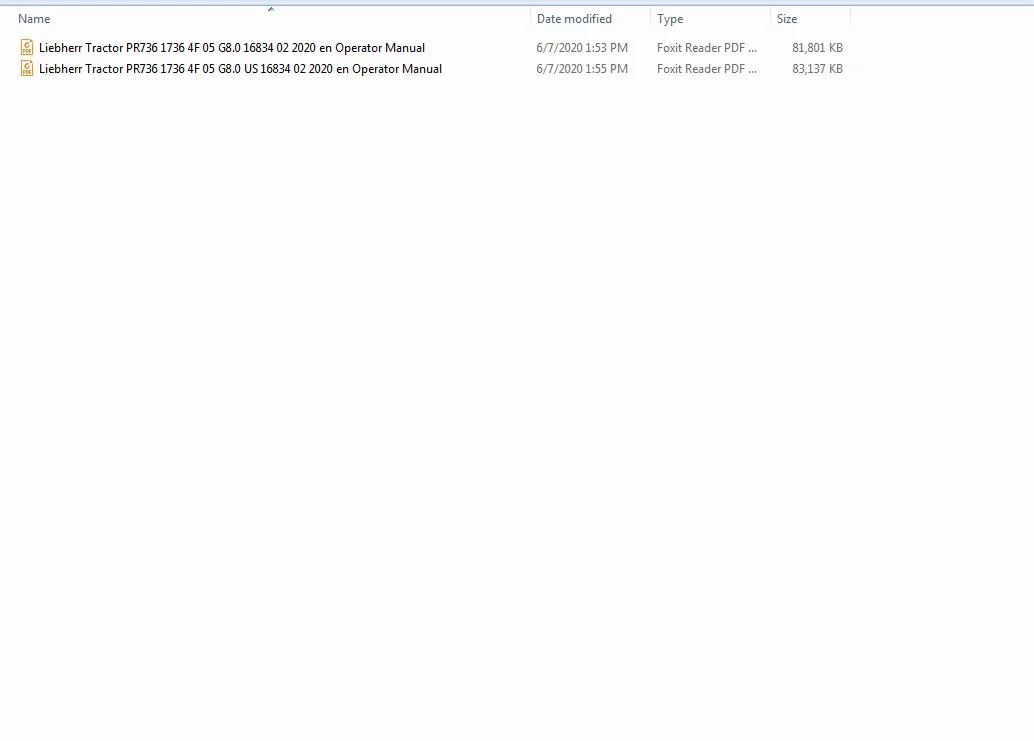This screenshot has height=741, width=1034.
Task: Sort by the Name column header
Action: [34, 19]
